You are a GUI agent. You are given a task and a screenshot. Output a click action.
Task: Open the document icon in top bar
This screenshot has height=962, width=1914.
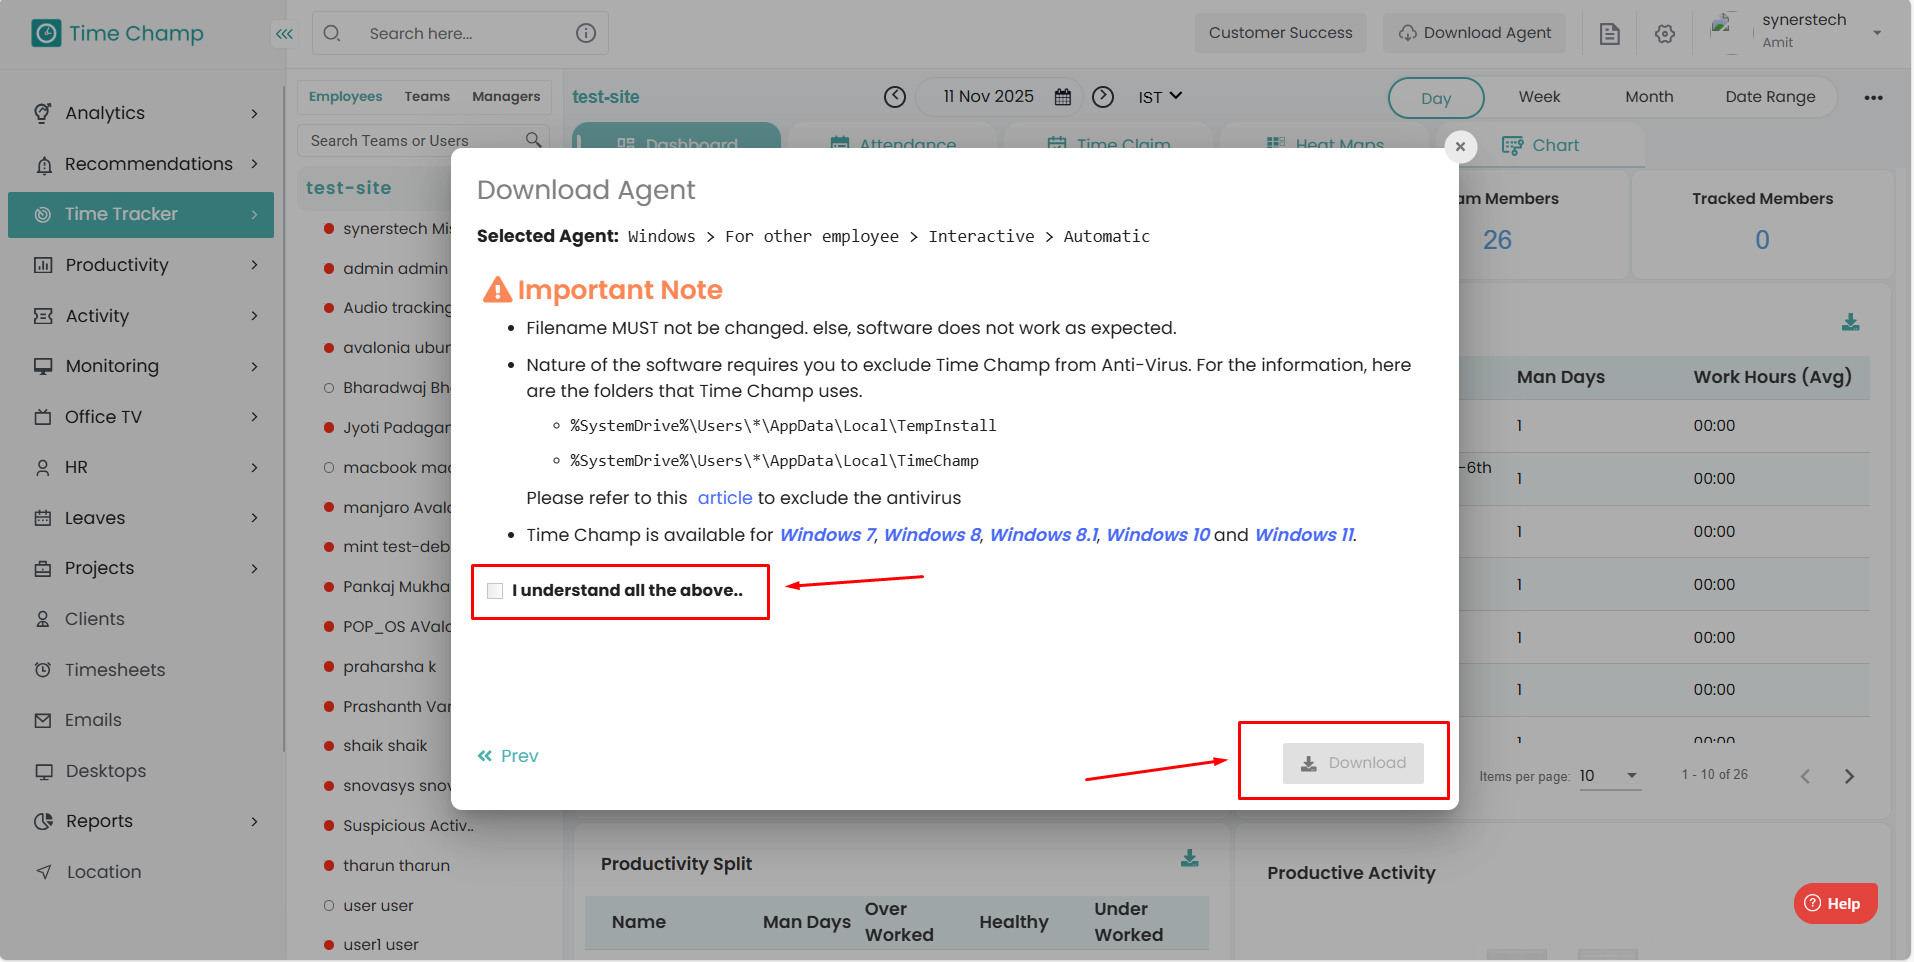point(1610,34)
